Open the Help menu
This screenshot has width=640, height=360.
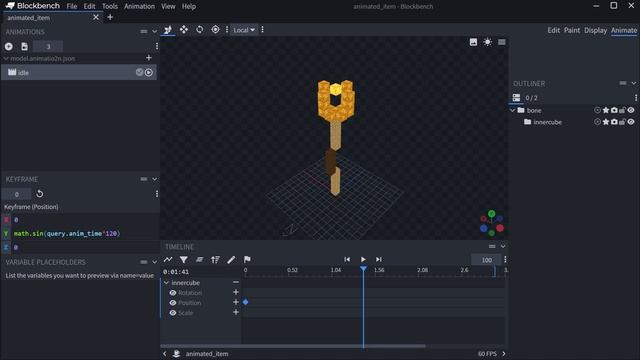click(x=189, y=7)
